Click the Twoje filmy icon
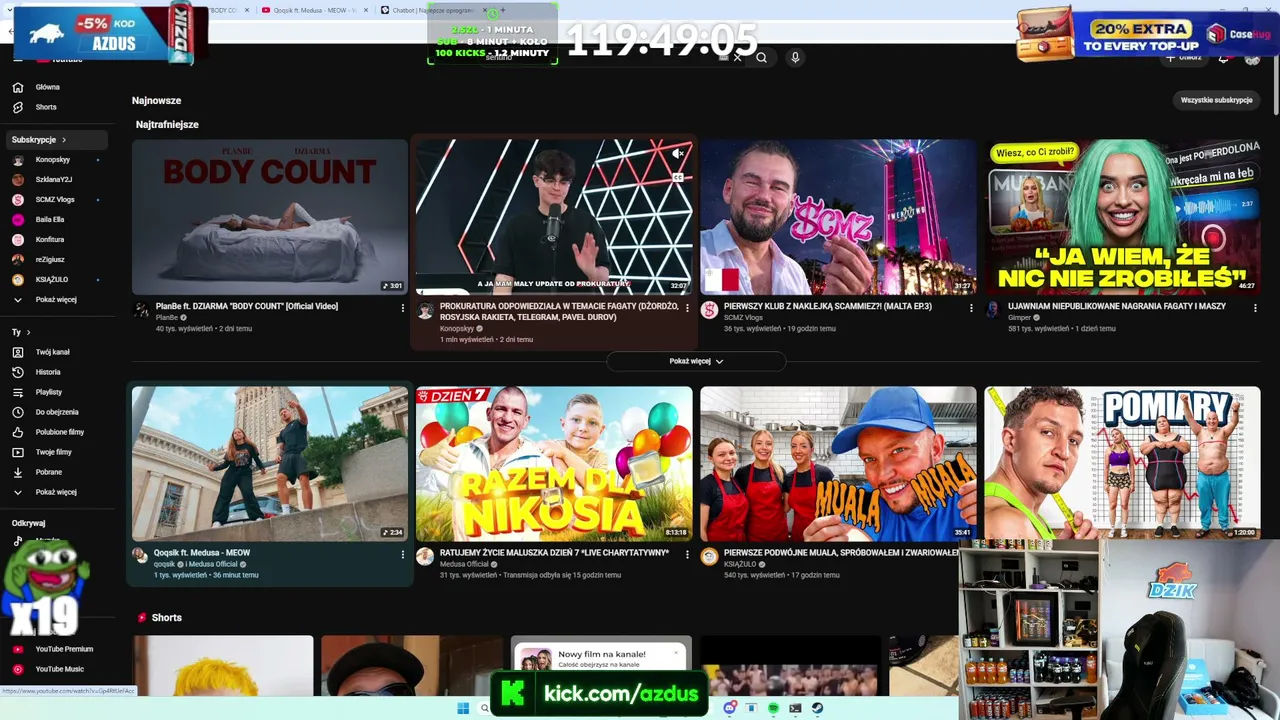 (18, 452)
